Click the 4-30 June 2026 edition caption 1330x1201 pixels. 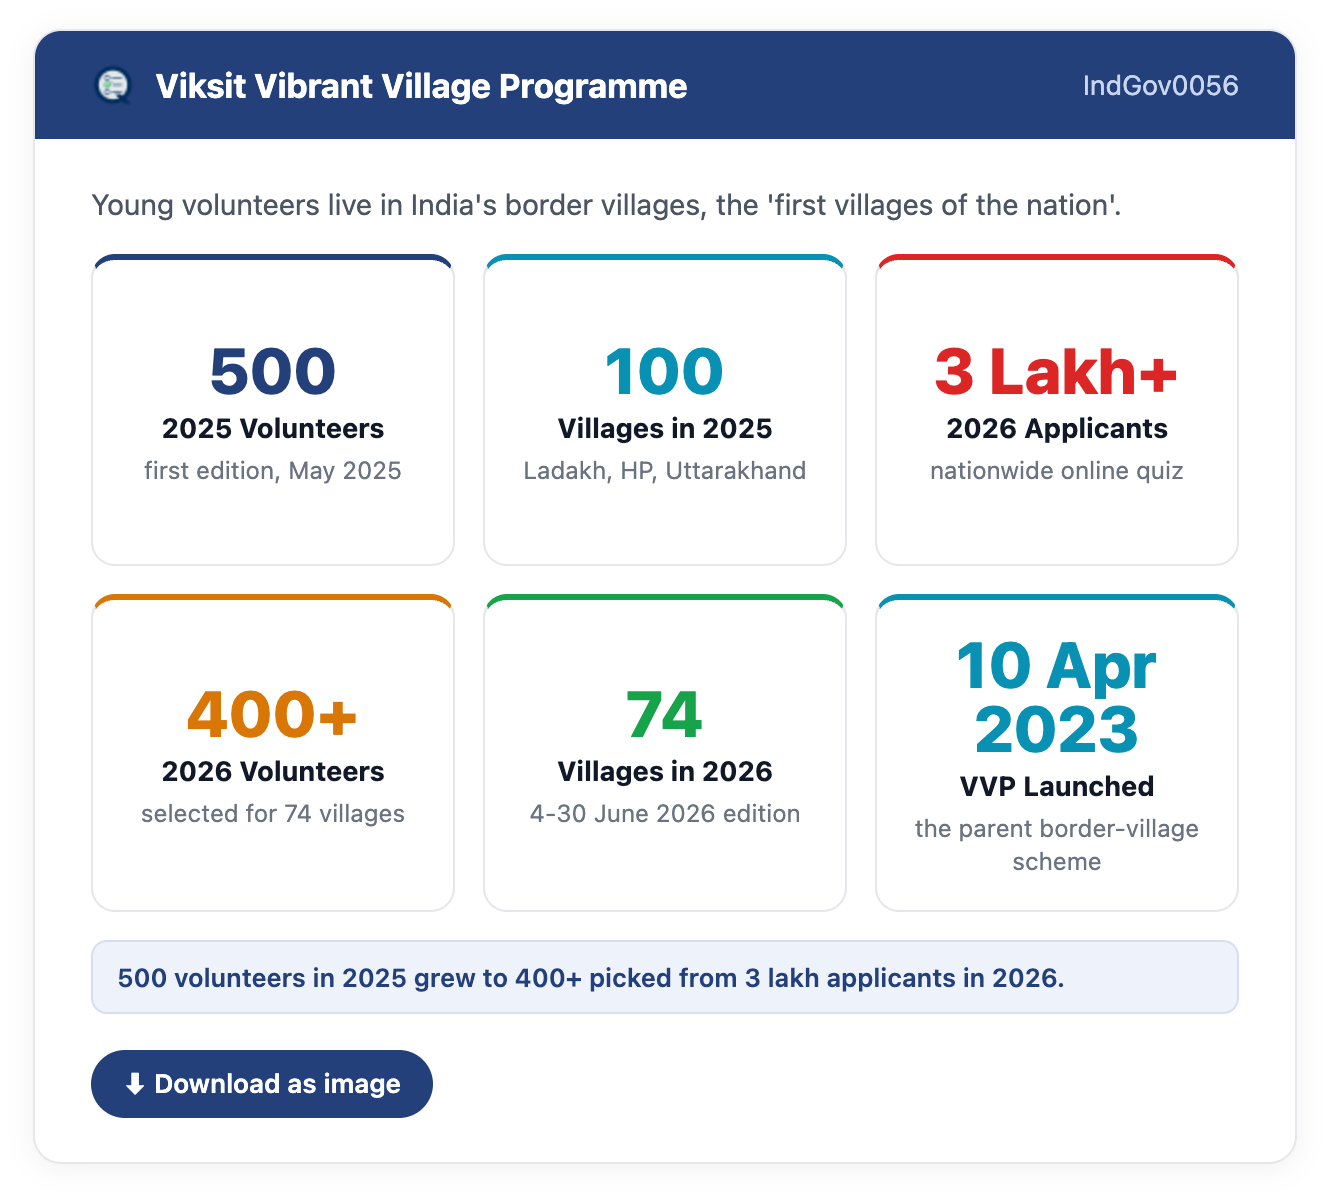pyautogui.click(x=665, y=814)
